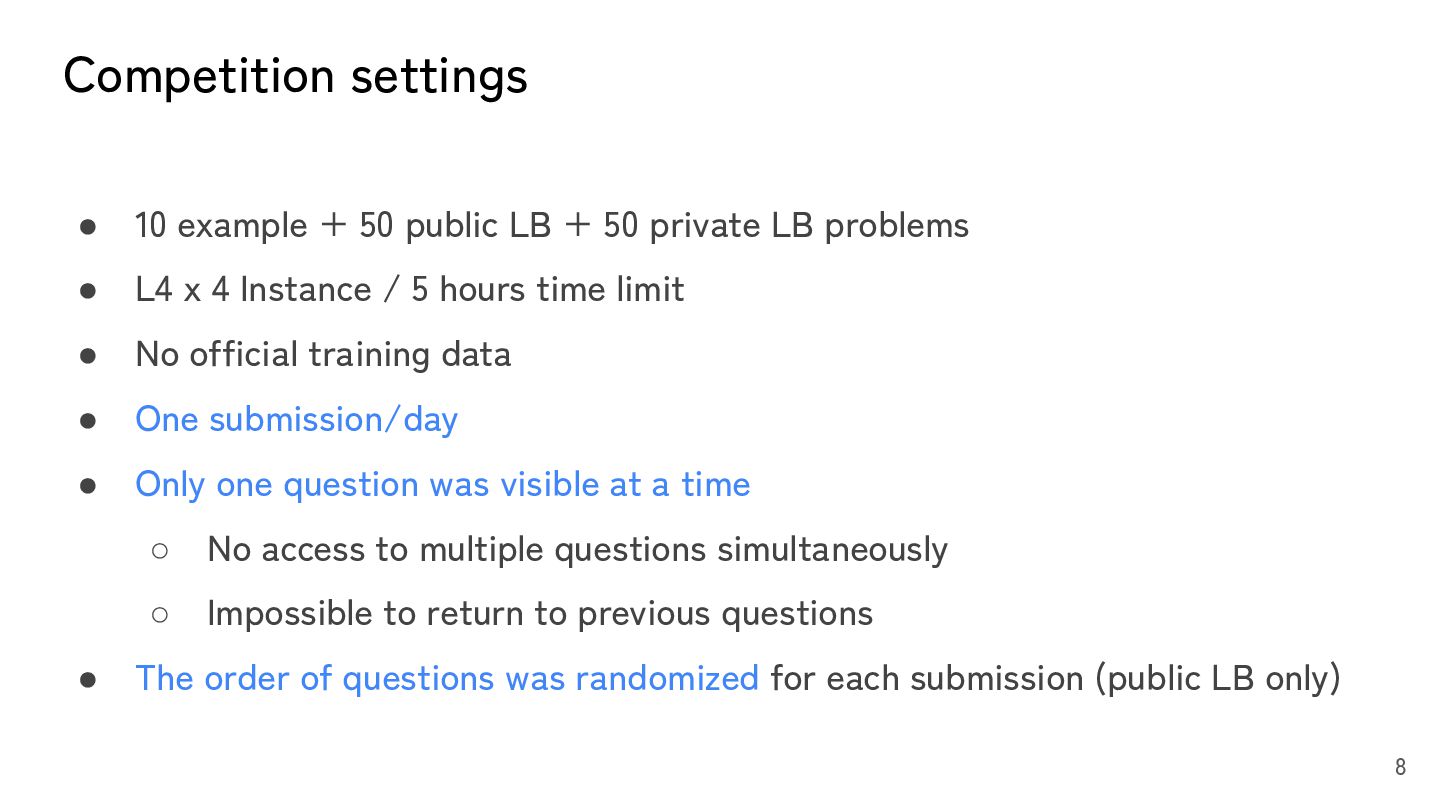This screenshot has width=1440, height=810.
Task: Click blue 'The order of questions was randomized'
Action: [x=446, y=679]
